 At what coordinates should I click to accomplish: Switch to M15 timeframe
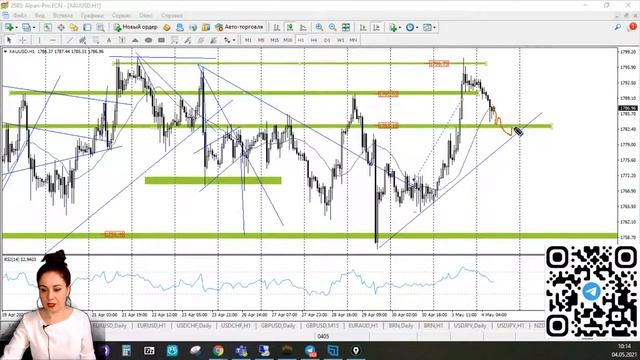pyautogui.click(x=274, y=40)
